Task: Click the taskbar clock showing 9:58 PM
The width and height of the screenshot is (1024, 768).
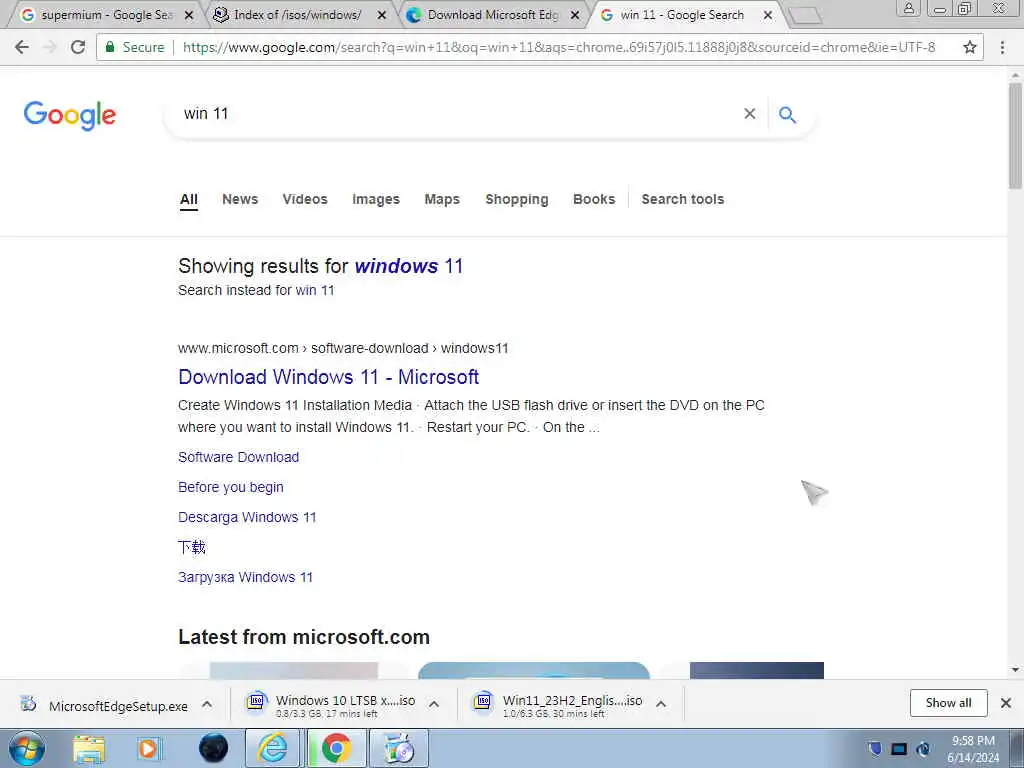Action: tap(973, 749)
